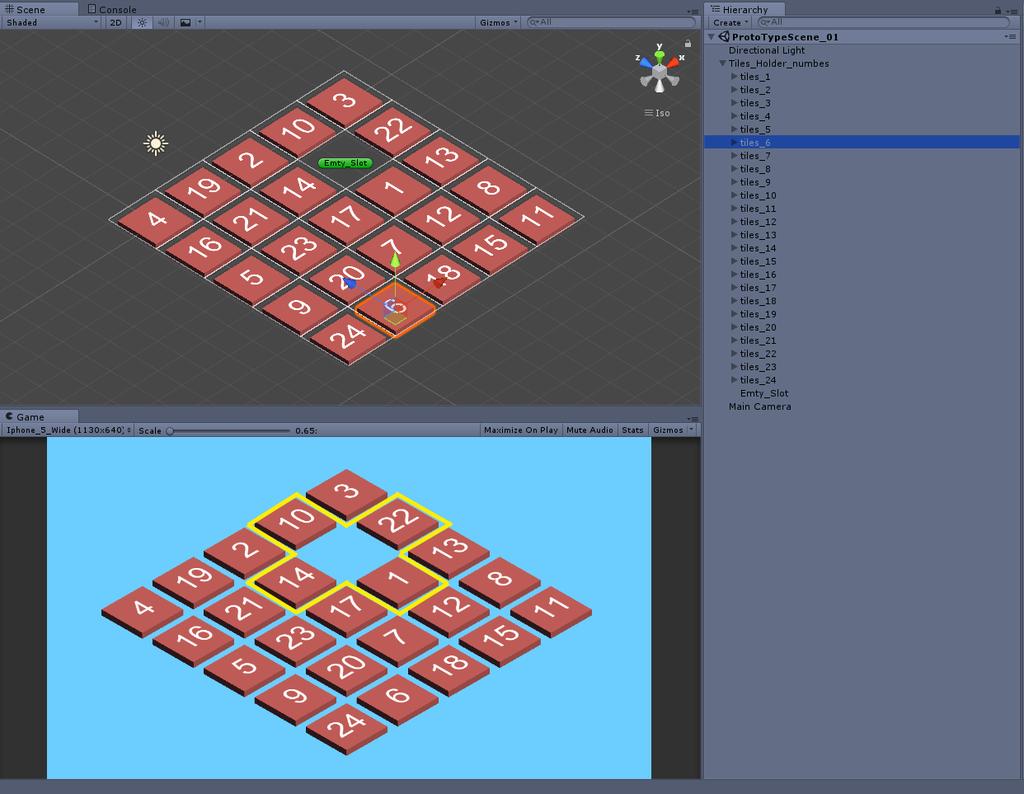
Task: Toggle 2D mode in the Scene view
Action: 116,22
